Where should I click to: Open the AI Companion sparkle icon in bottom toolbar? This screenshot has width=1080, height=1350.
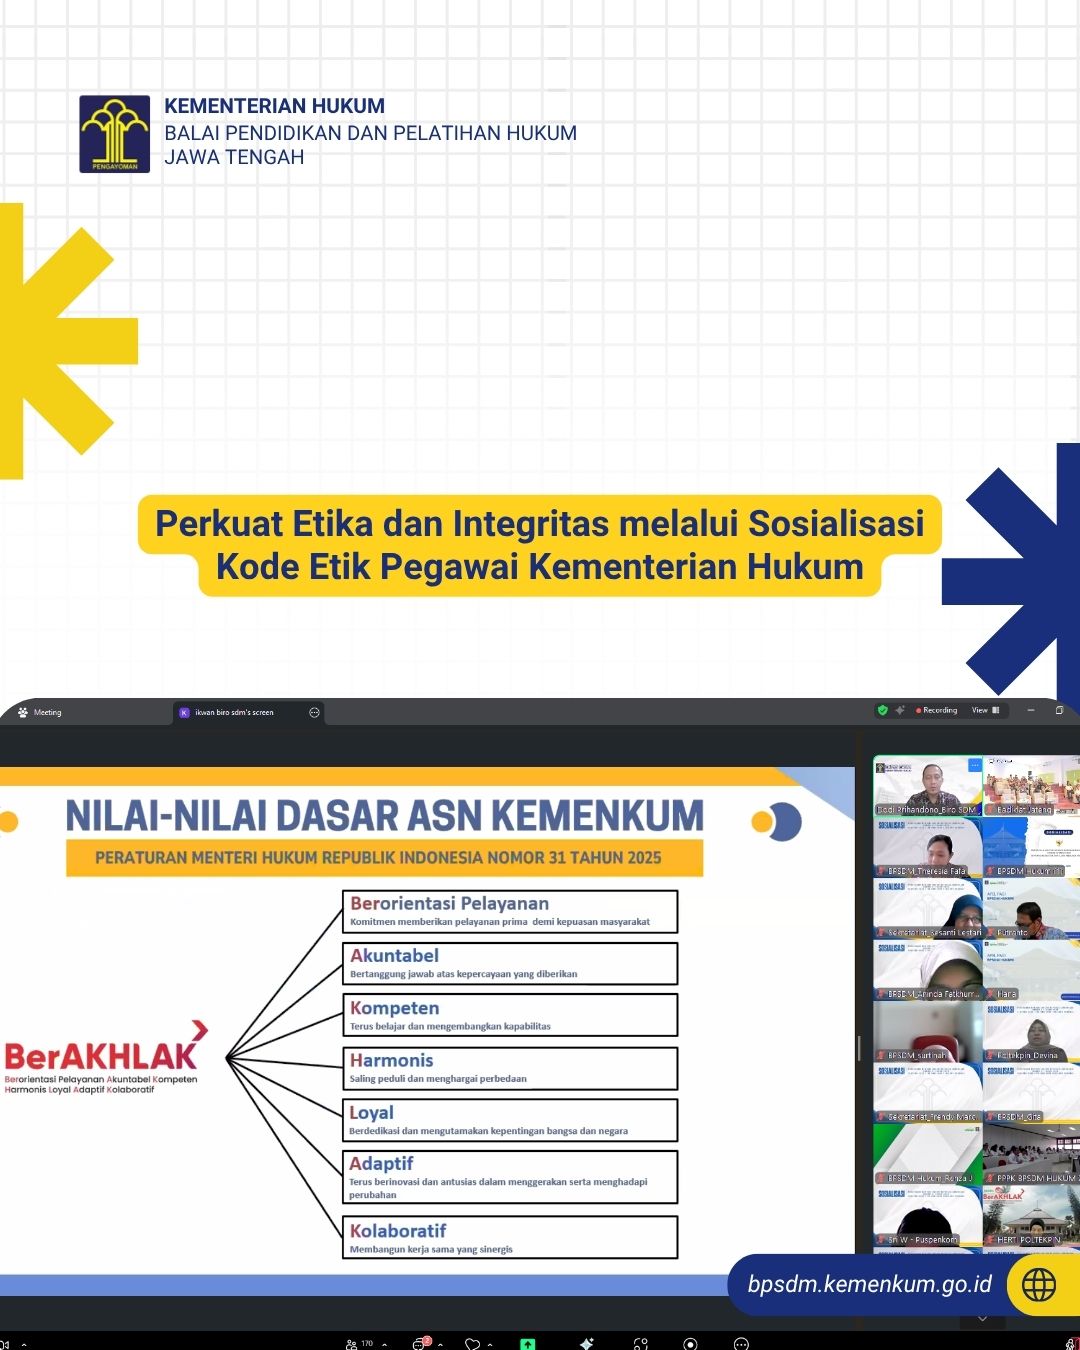point(587,1343)
